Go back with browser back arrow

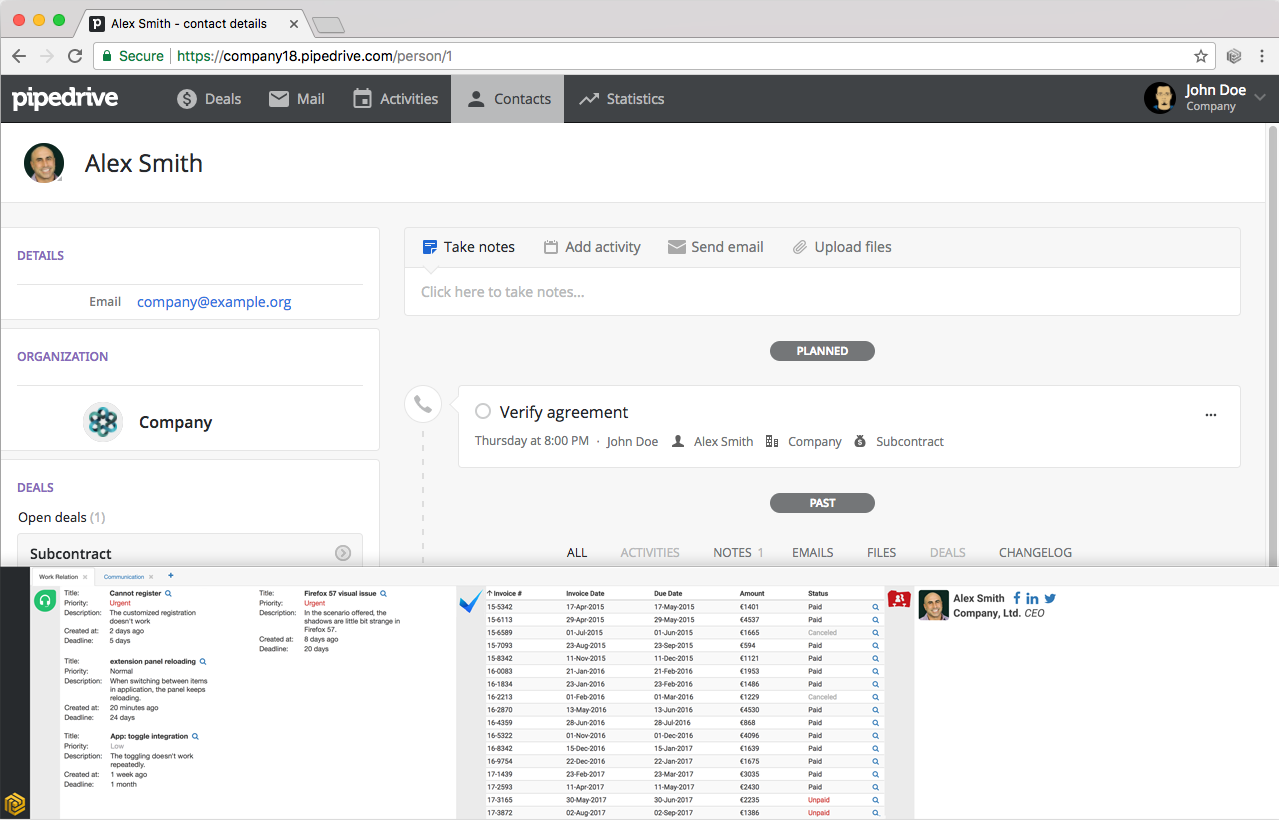(19, 56)
